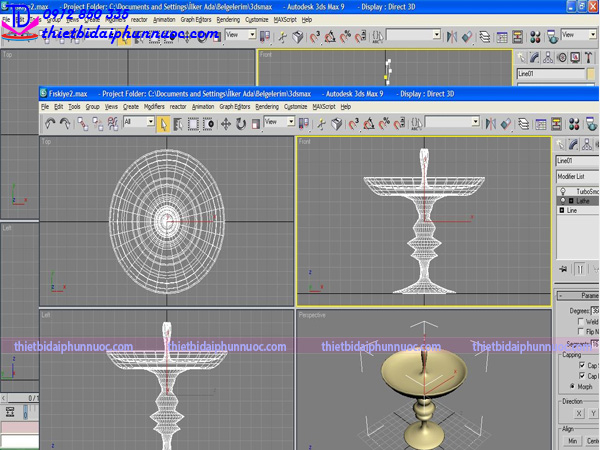The image size is (600, 450).
Task: Click the Unlink Selection tool
Action: click(x=98, y=124)
